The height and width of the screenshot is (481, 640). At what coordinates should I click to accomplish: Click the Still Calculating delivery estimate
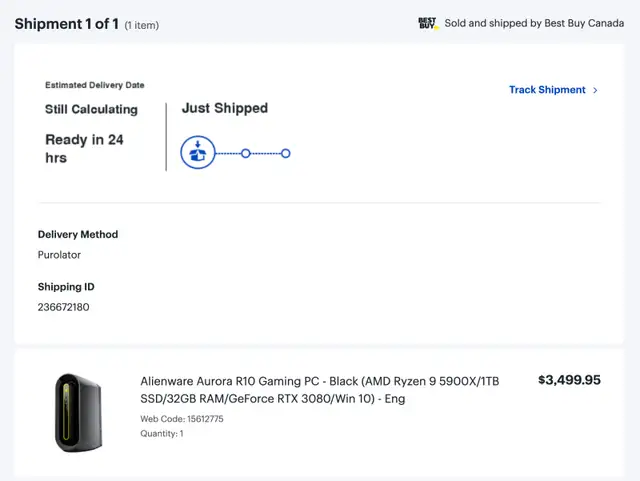click(x=91, y=109)
